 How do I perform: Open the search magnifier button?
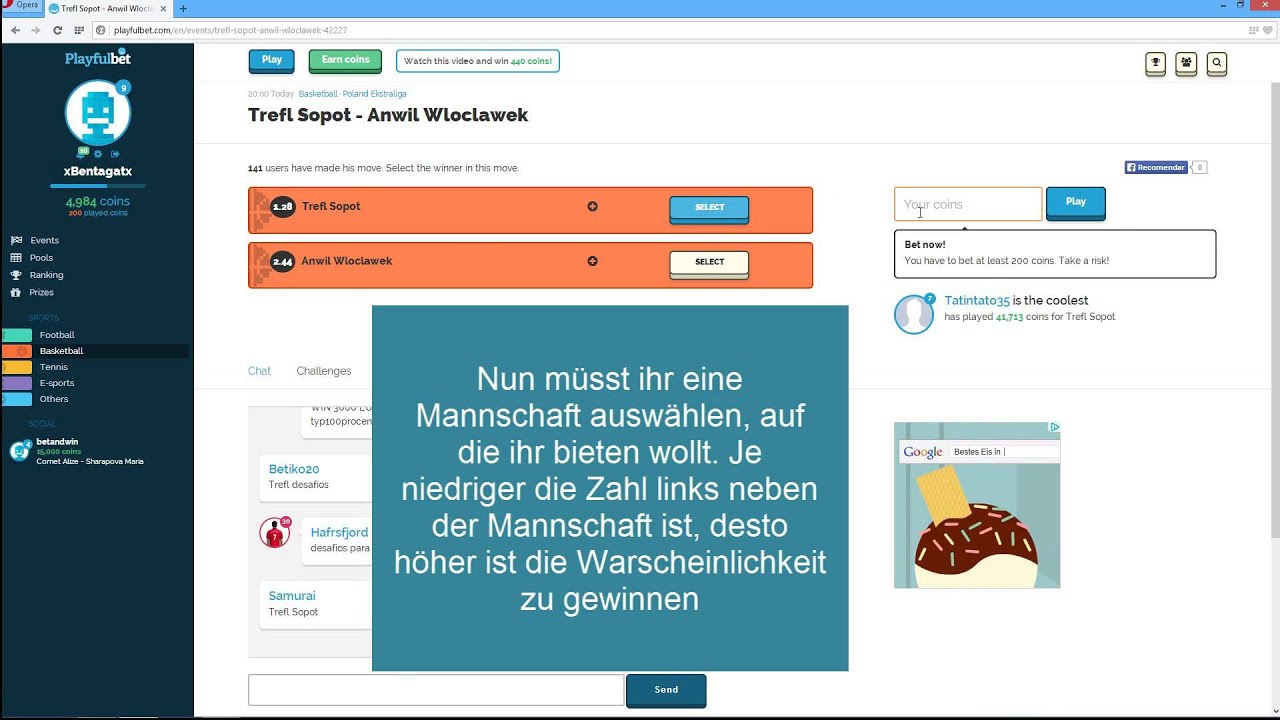pyautogui.click(x=1216, y=63)
